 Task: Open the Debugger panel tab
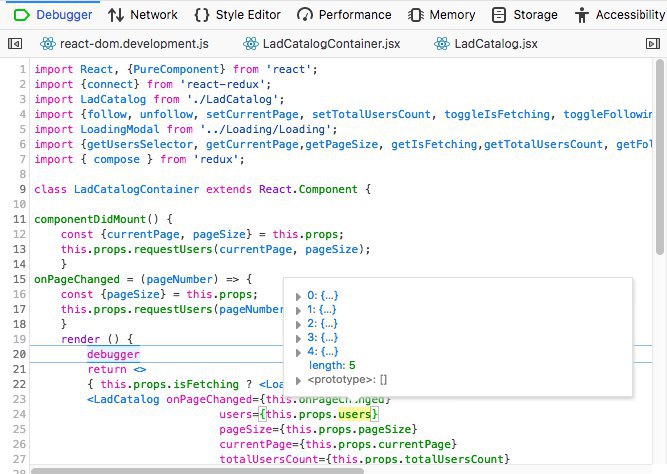(53, 15)
